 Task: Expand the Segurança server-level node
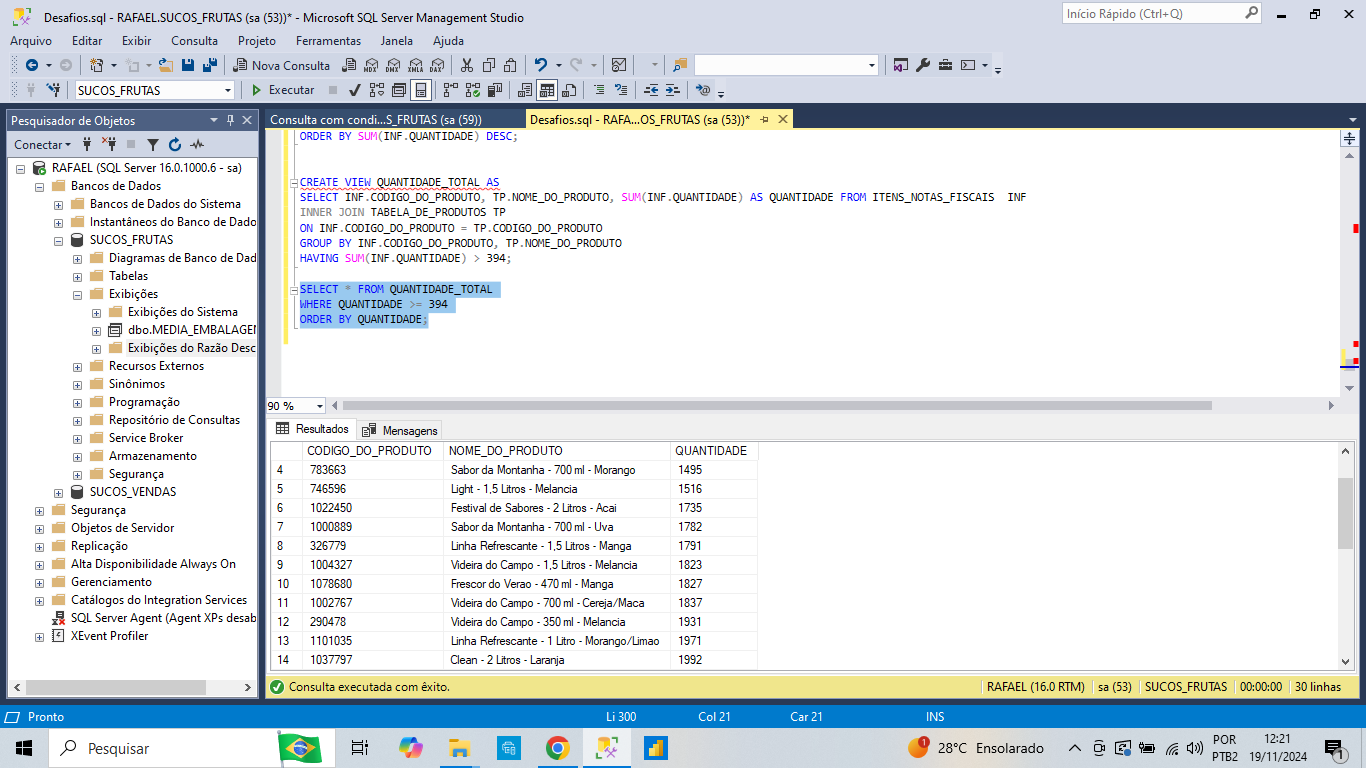[x=40, y=510]
